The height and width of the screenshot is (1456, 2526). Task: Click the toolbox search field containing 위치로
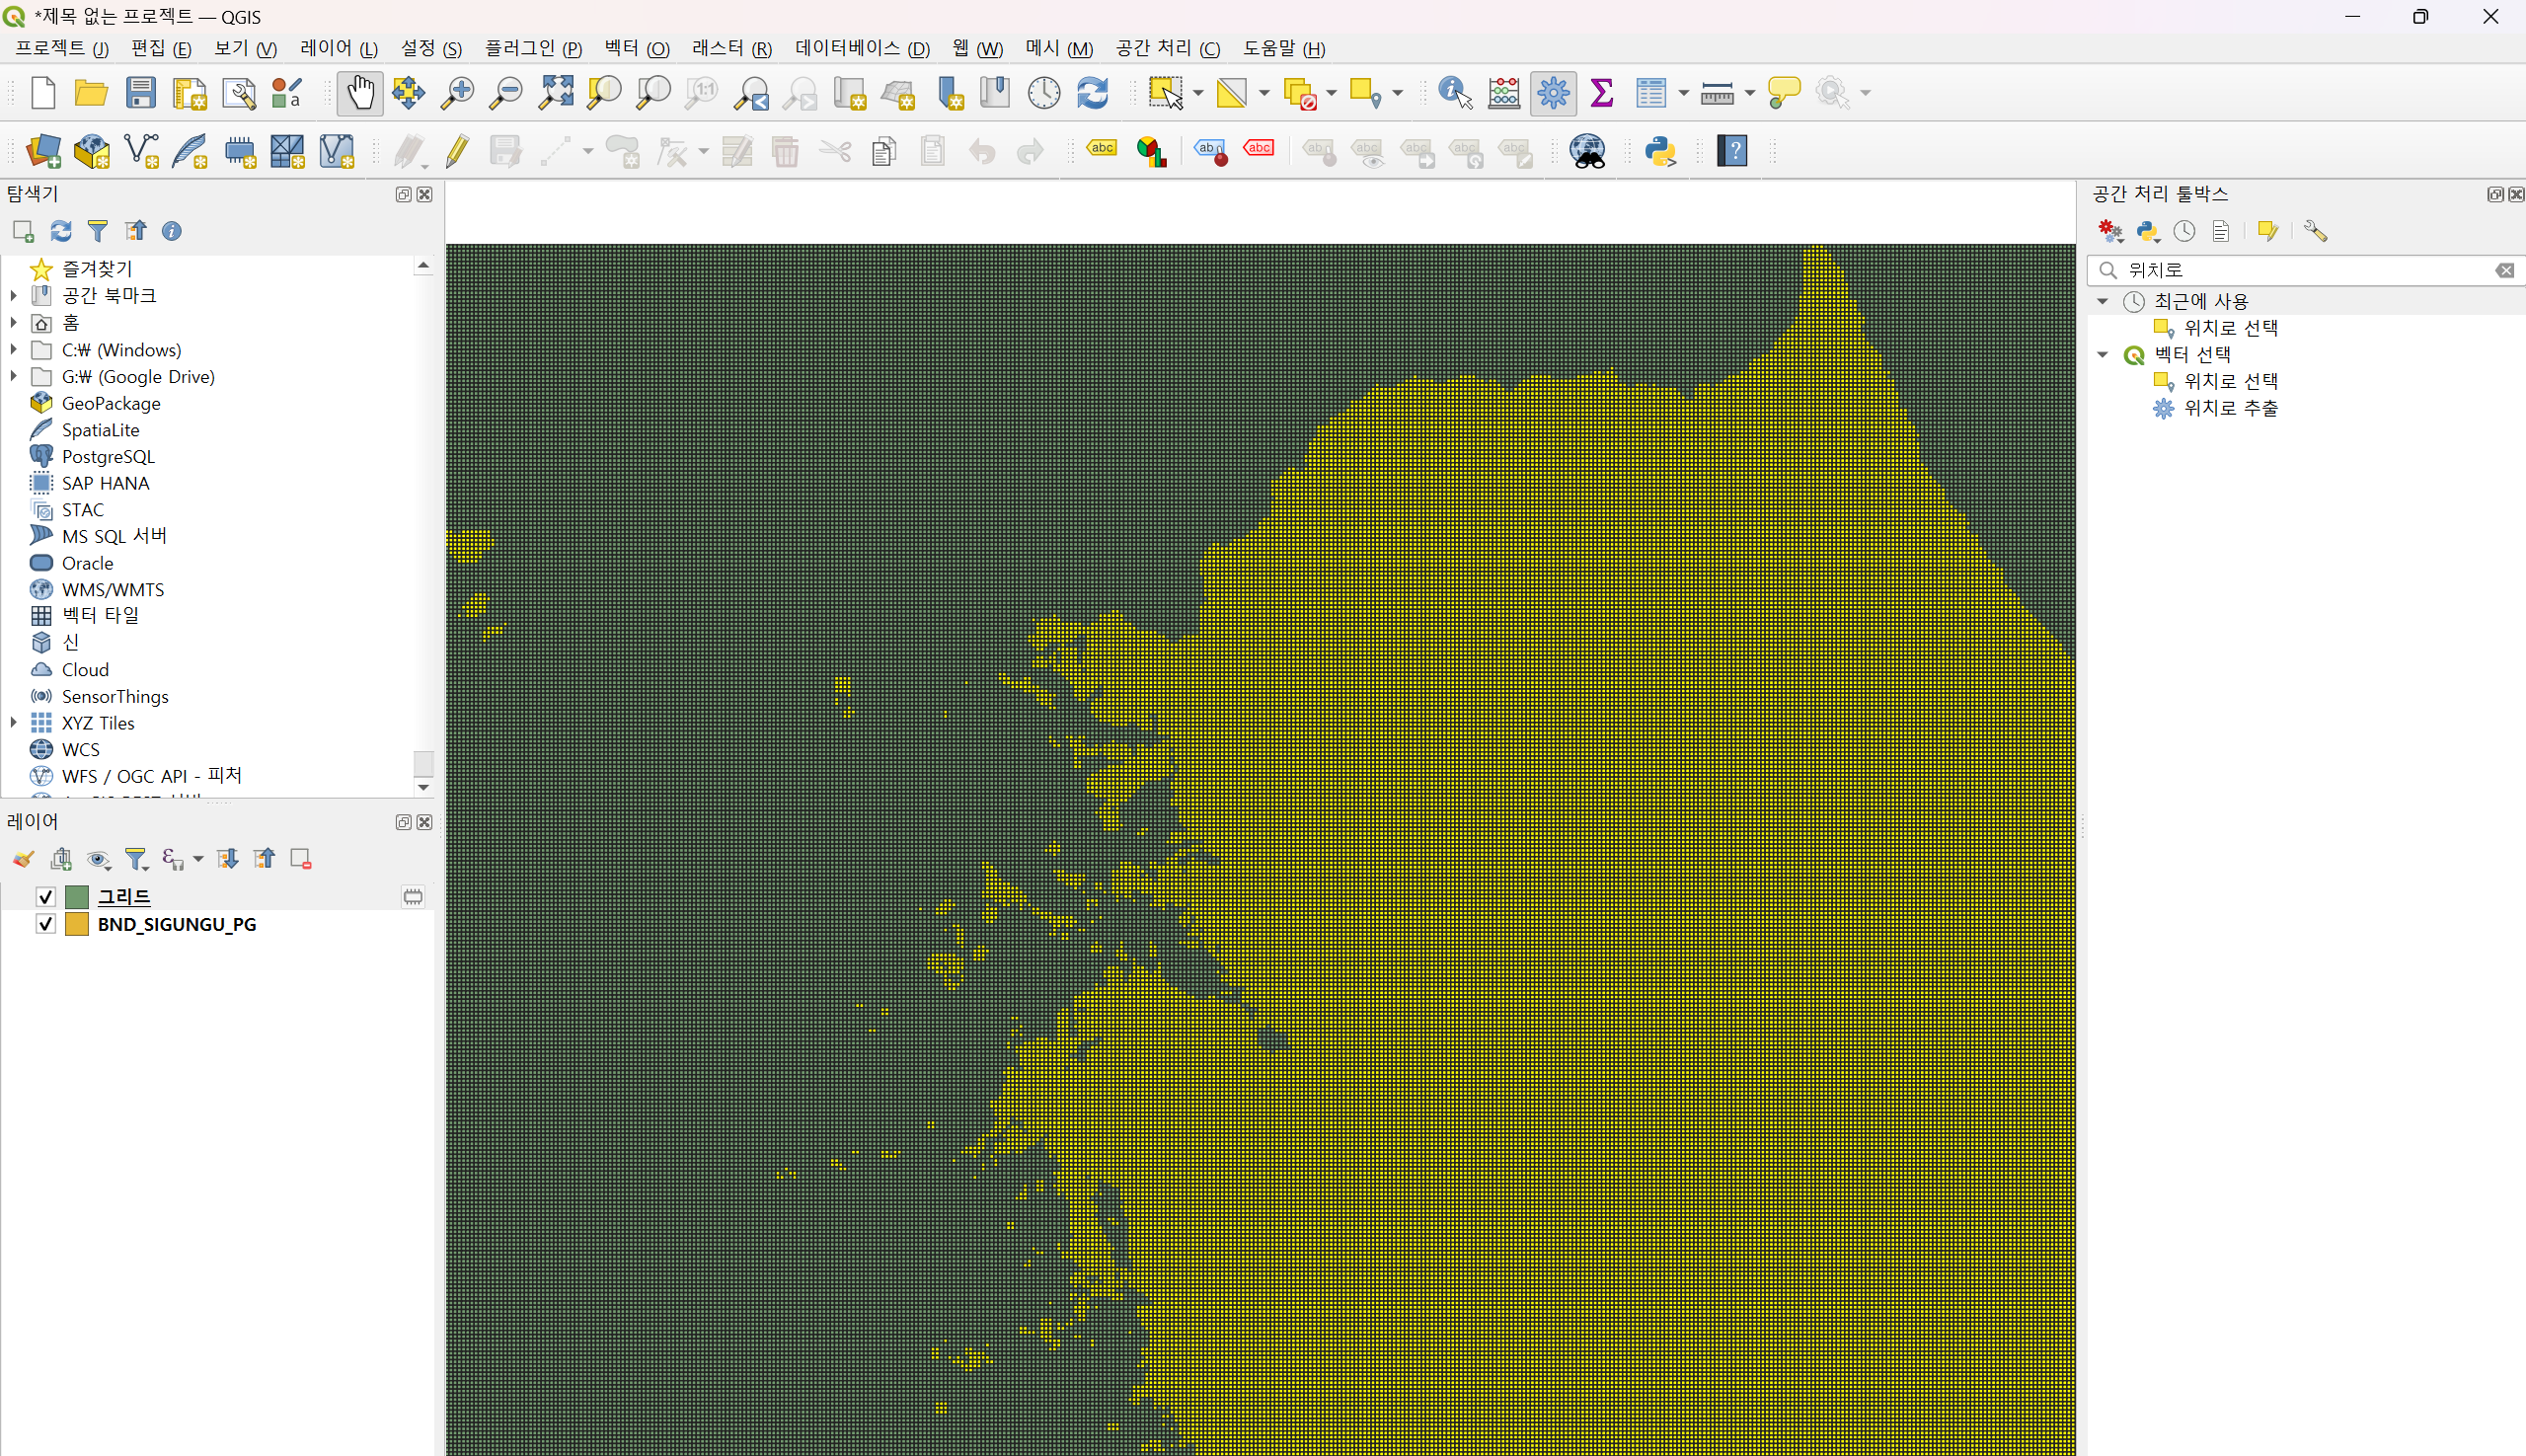tap(2300, 270)
